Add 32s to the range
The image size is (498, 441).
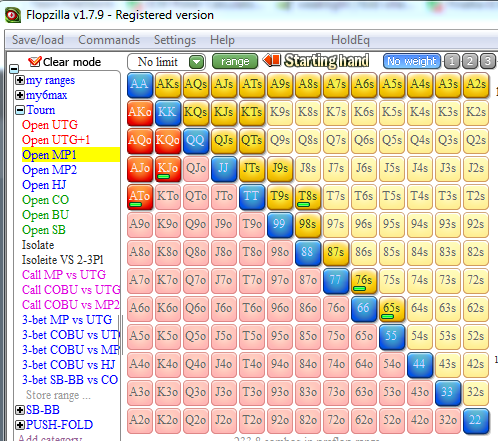[x=476, y=393]
